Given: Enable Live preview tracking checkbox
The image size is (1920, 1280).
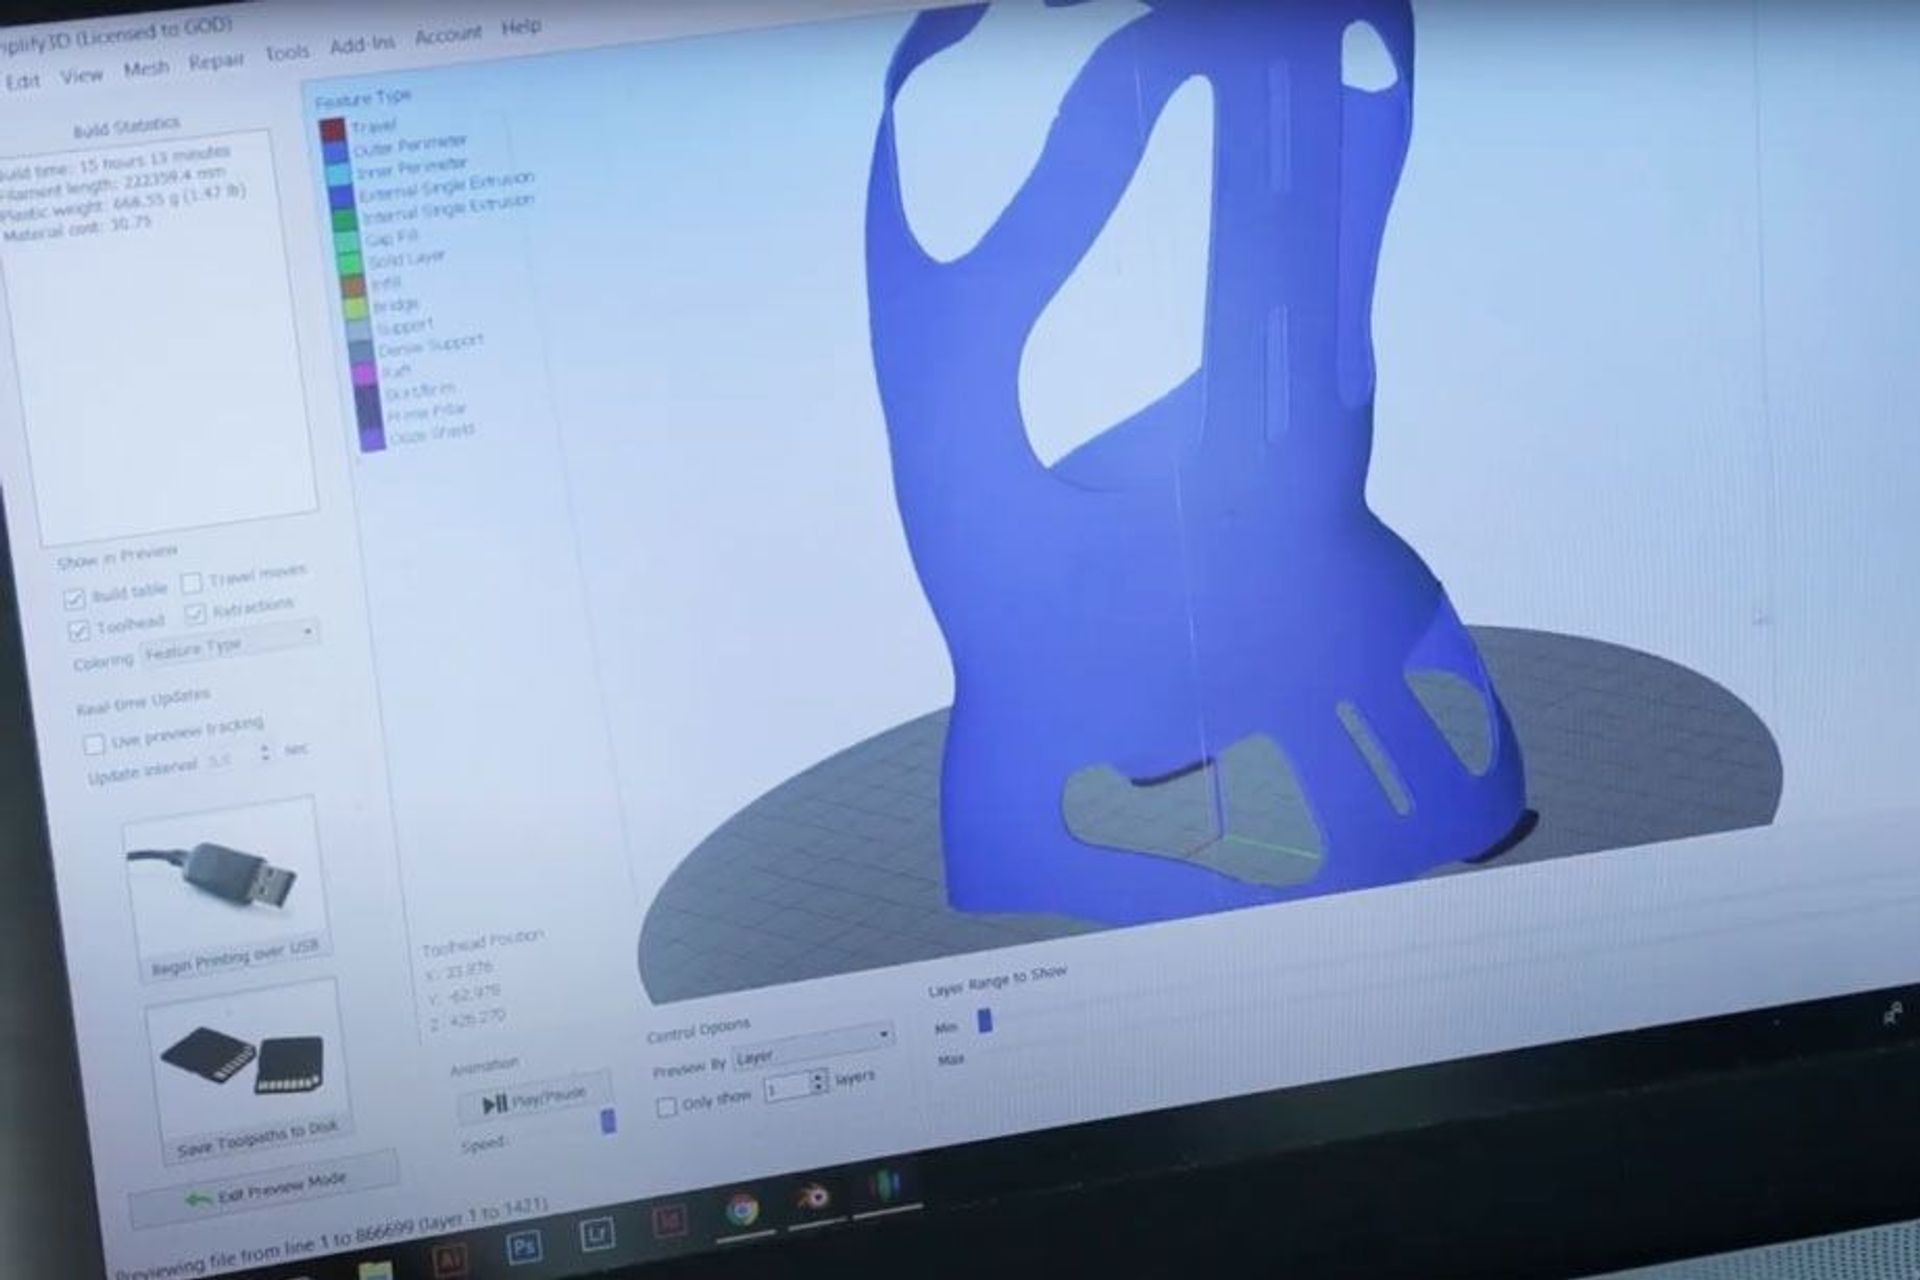Looking at the screenshot, I should [94, 744].
